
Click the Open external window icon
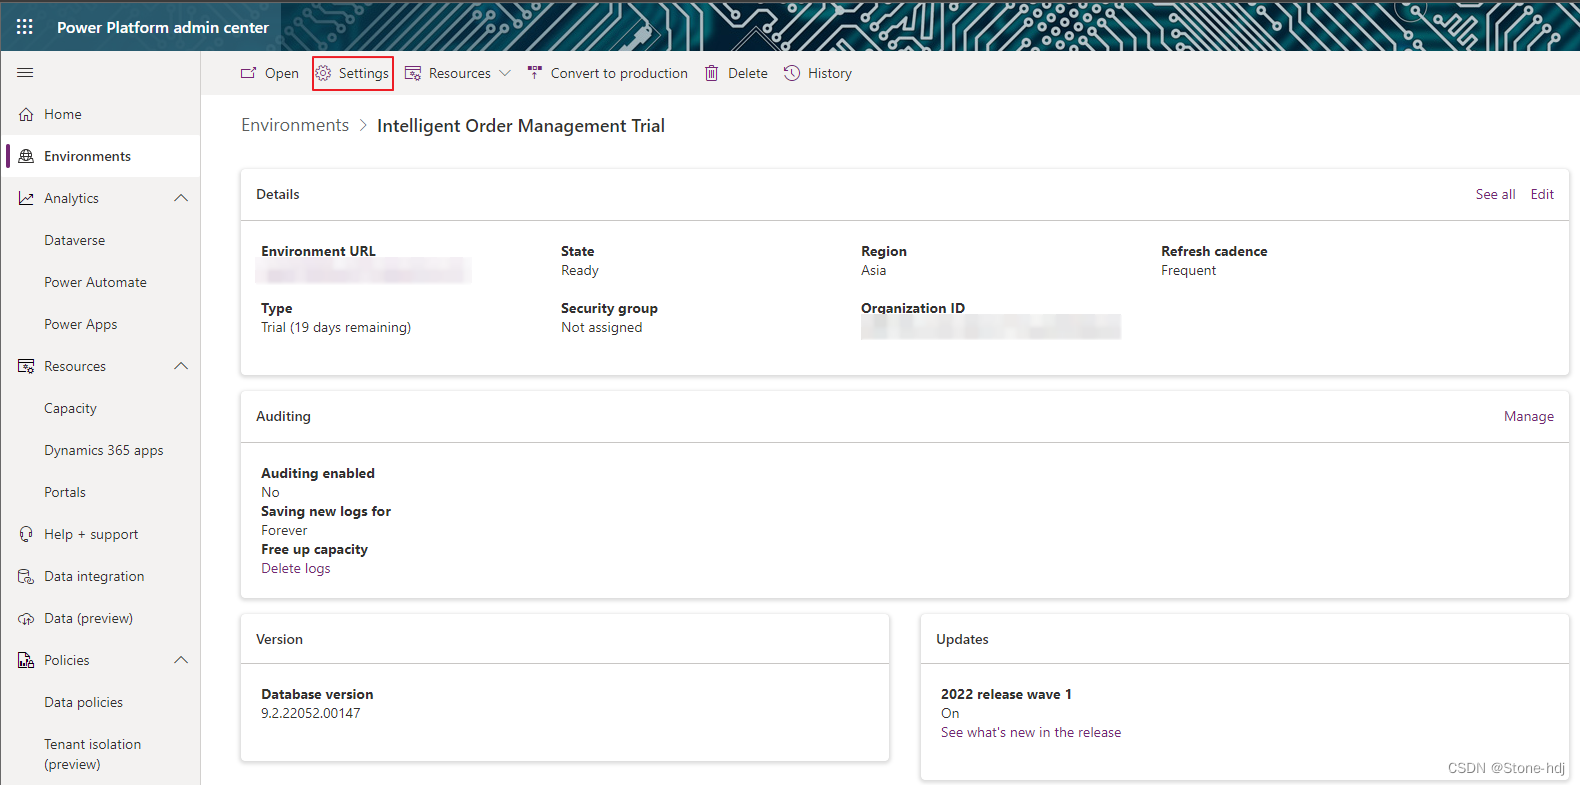click(248, 73)
